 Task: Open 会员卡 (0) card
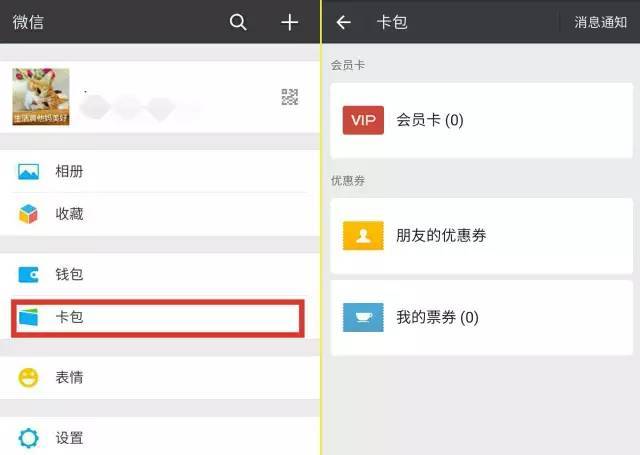(x=482, y=120)
